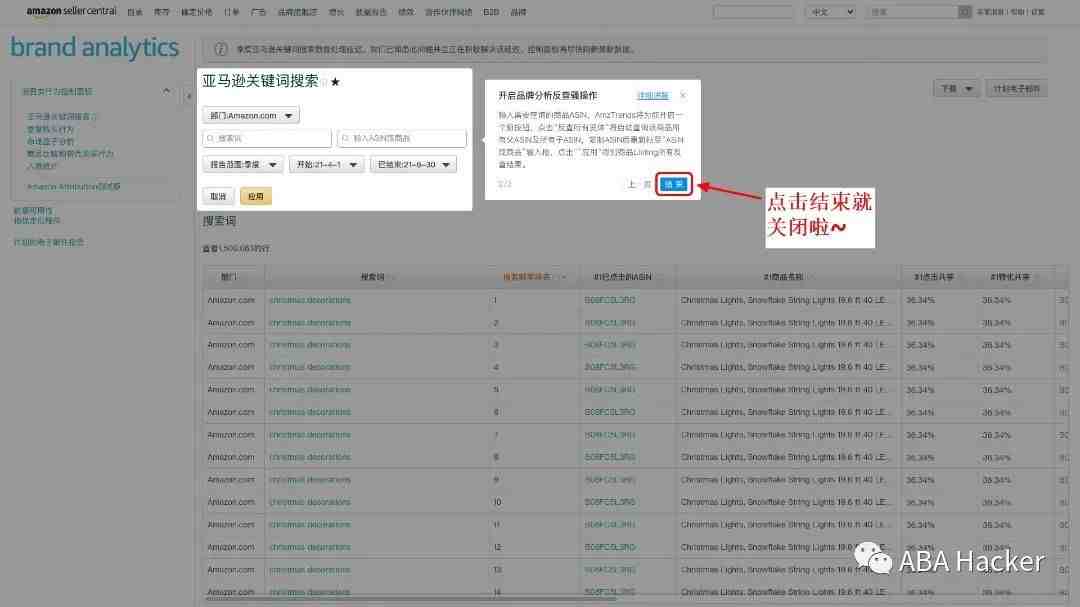The height and width of the screenshot is (607, 1080).
Task: Click the ASIN product input field
Action: point(402,138)
